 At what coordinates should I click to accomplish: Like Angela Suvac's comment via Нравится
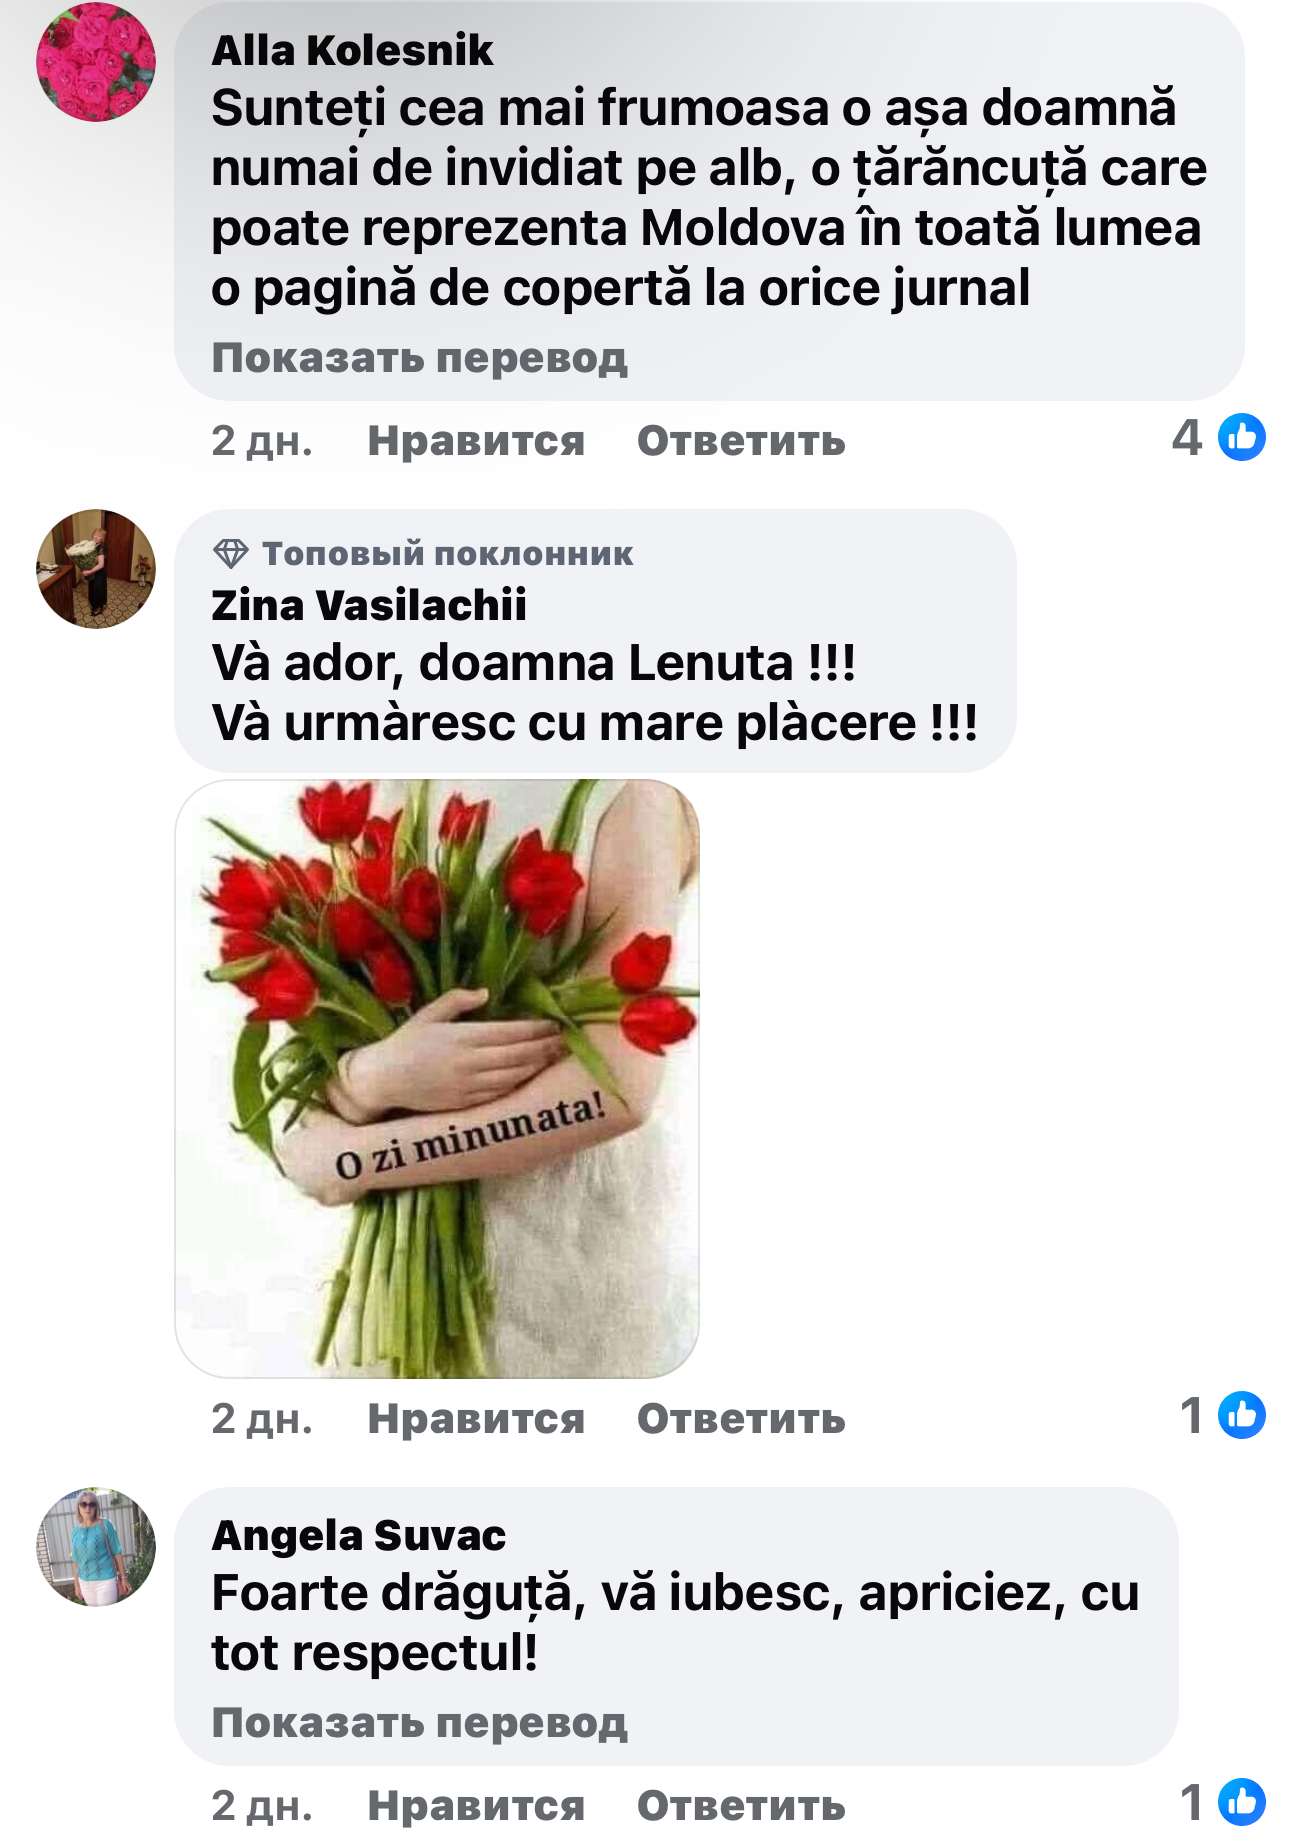pyautogui.click(x=476, y=1805)
